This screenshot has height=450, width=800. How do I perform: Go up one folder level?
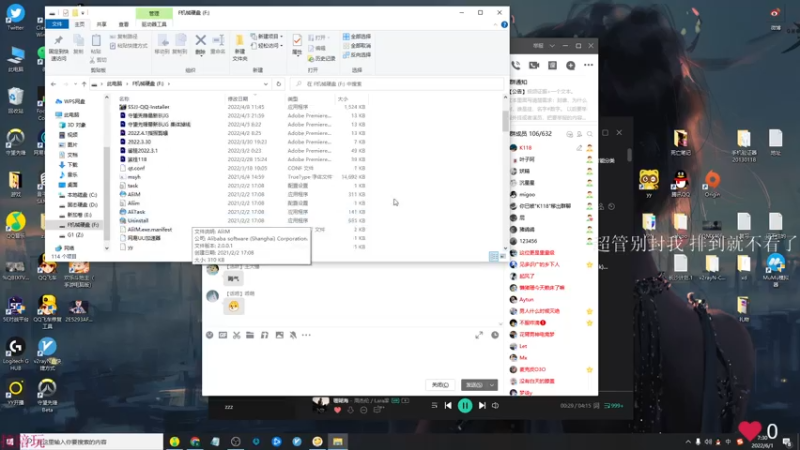tap(84, 84)
